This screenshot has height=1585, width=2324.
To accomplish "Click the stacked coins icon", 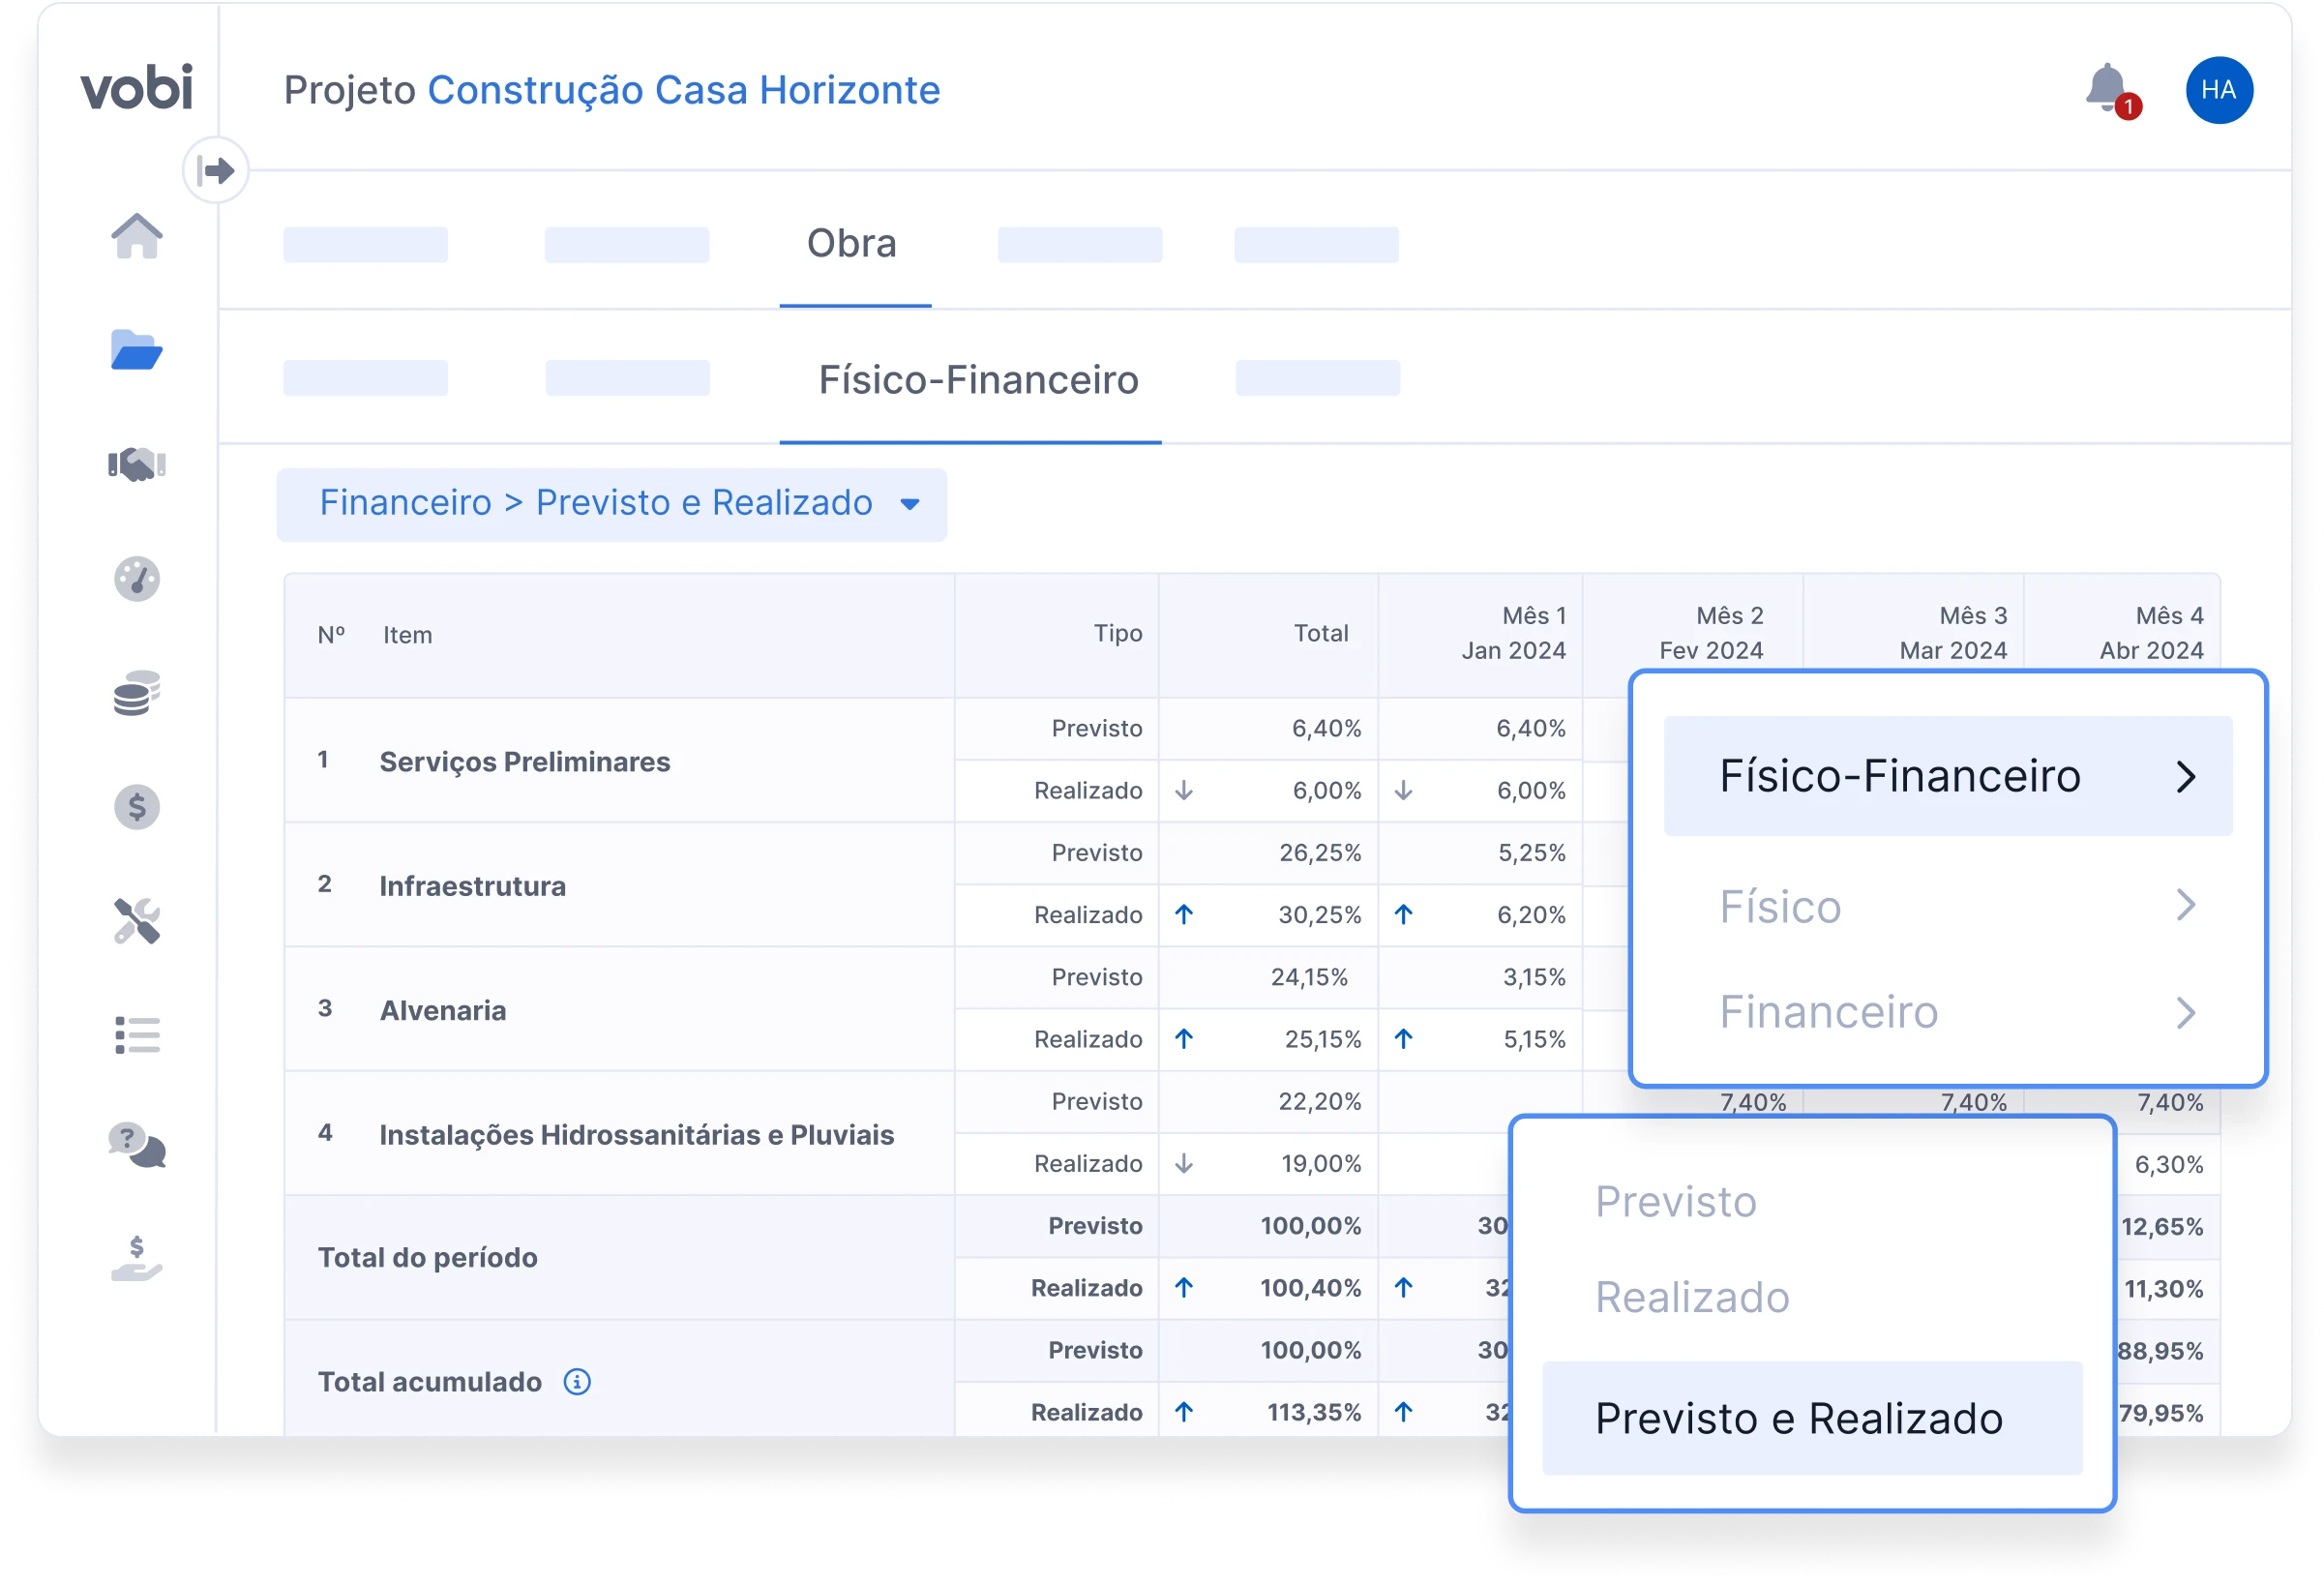I will click(137, 693).
